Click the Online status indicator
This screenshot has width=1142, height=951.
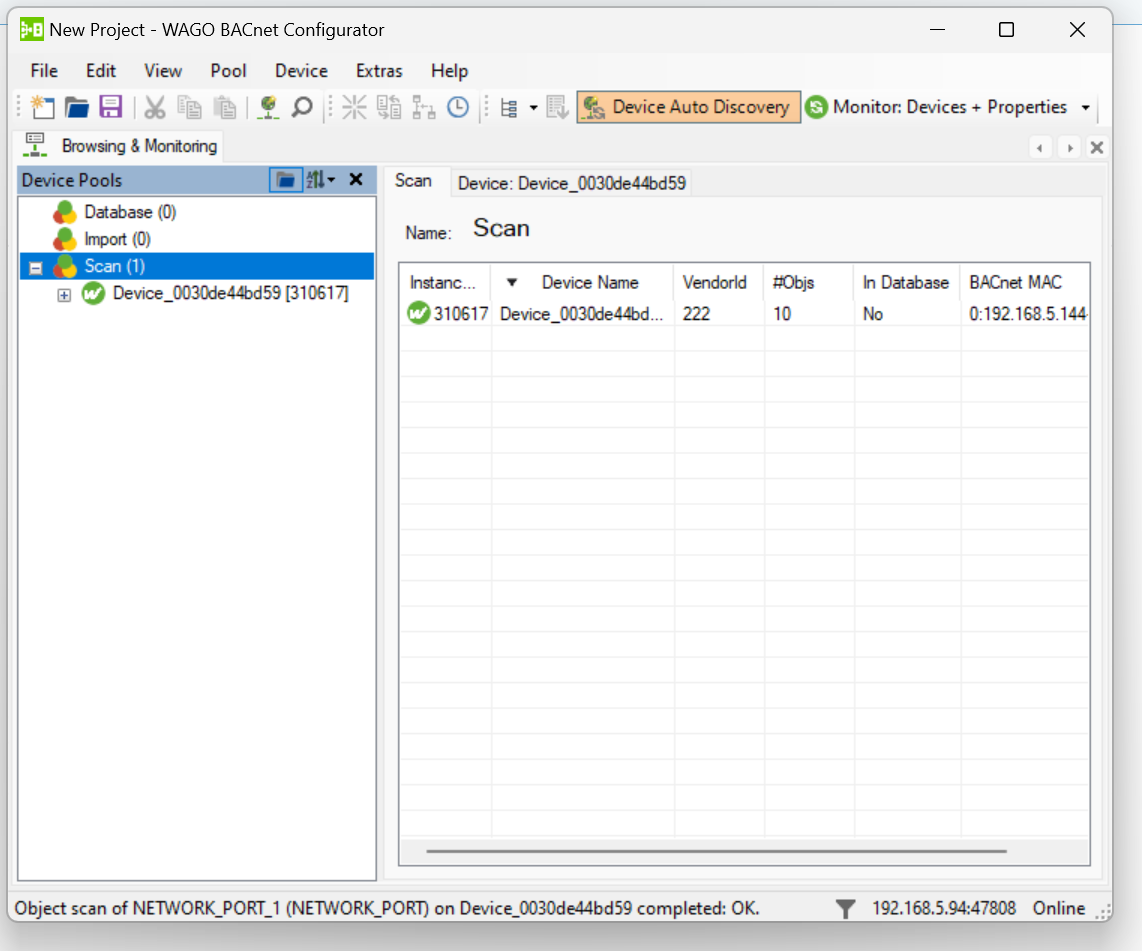pos(1058,908)
